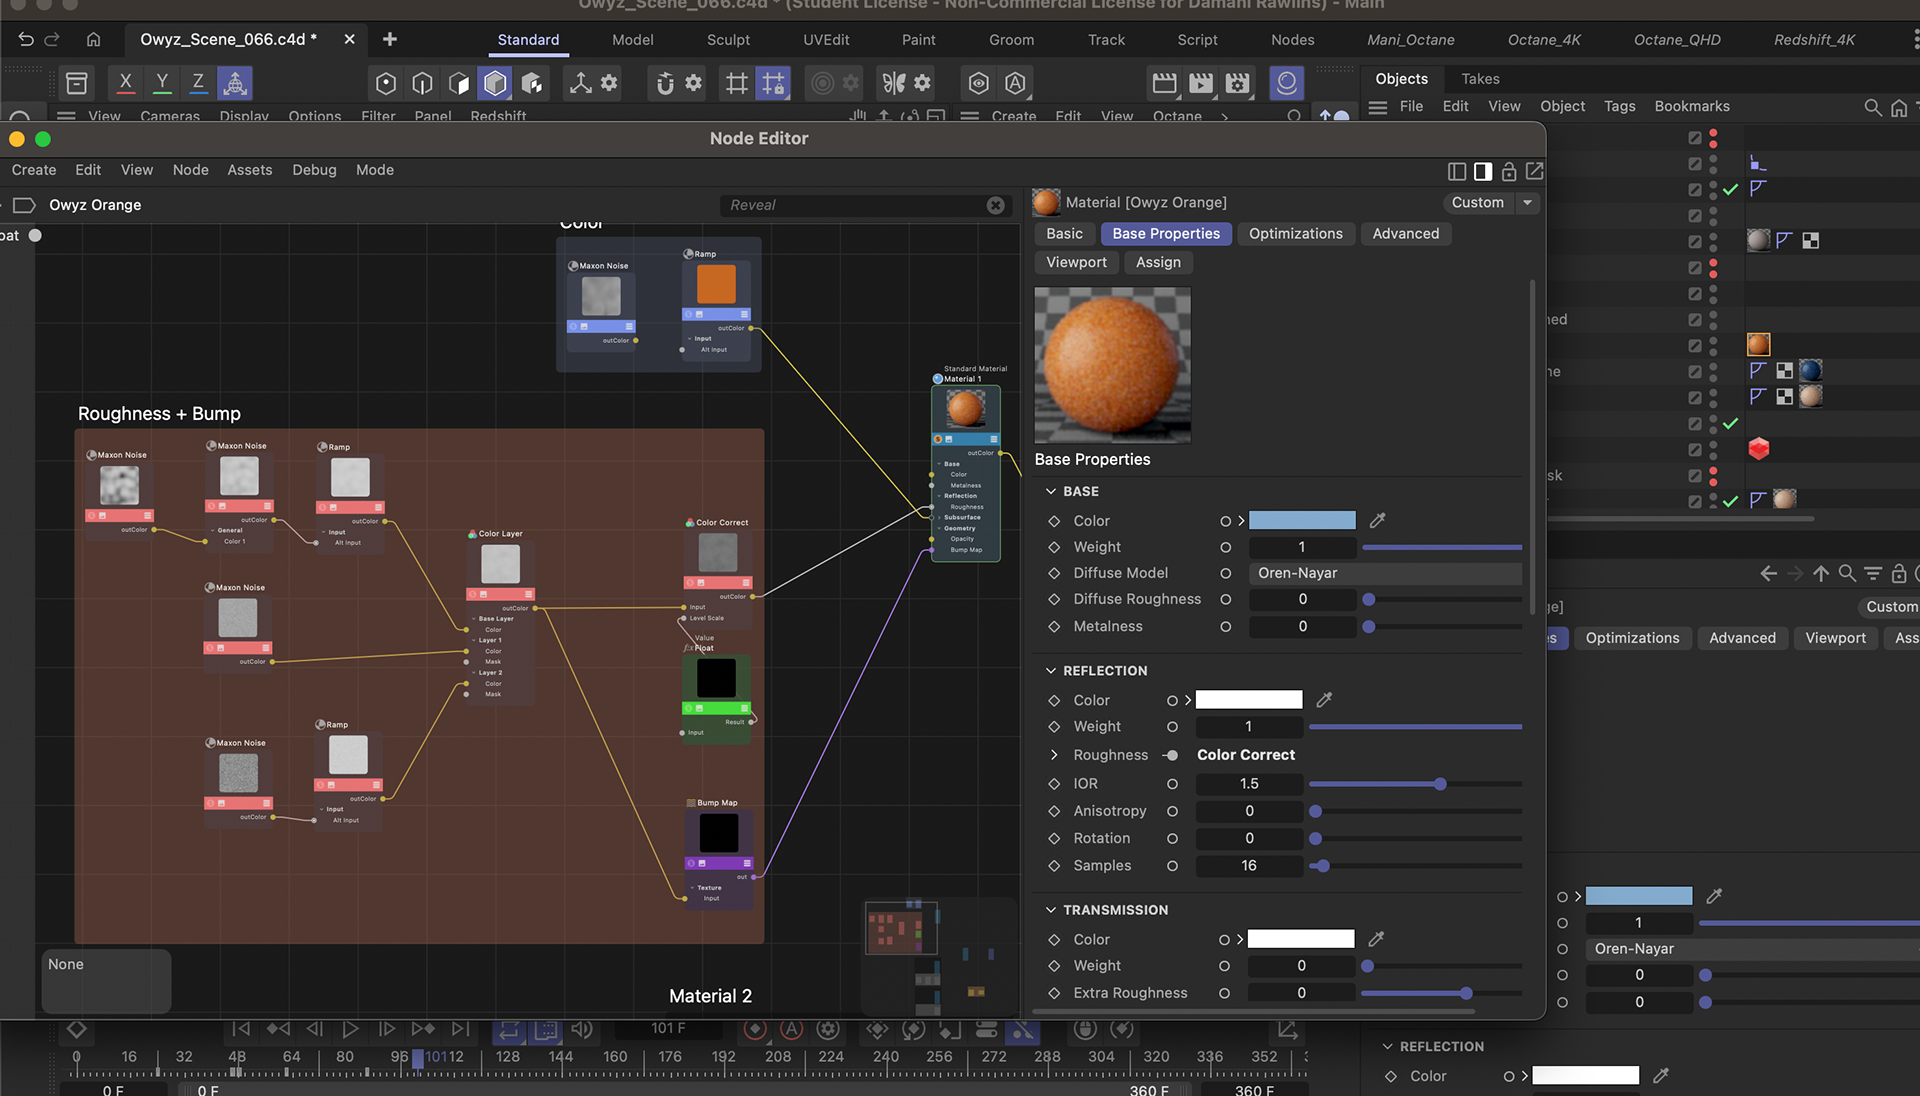Click the Objects panel search icon
The width and height of the screenshot is (1920, 1096).
(x=1872, y=107)
